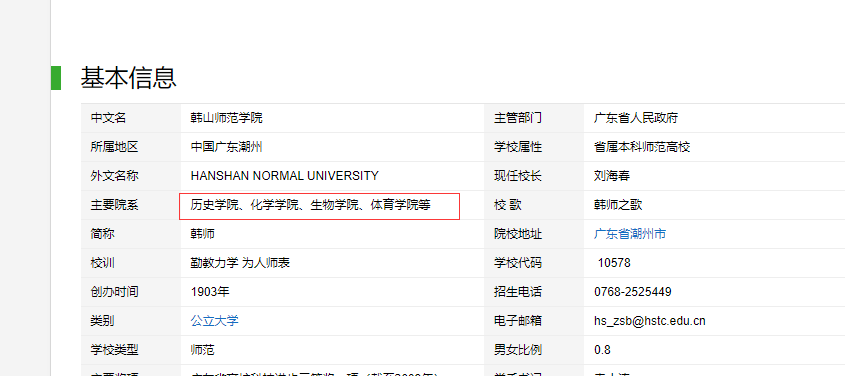Select the 所属地区 label cell
This screenshot has width=845, height=376.
[131, 147]
